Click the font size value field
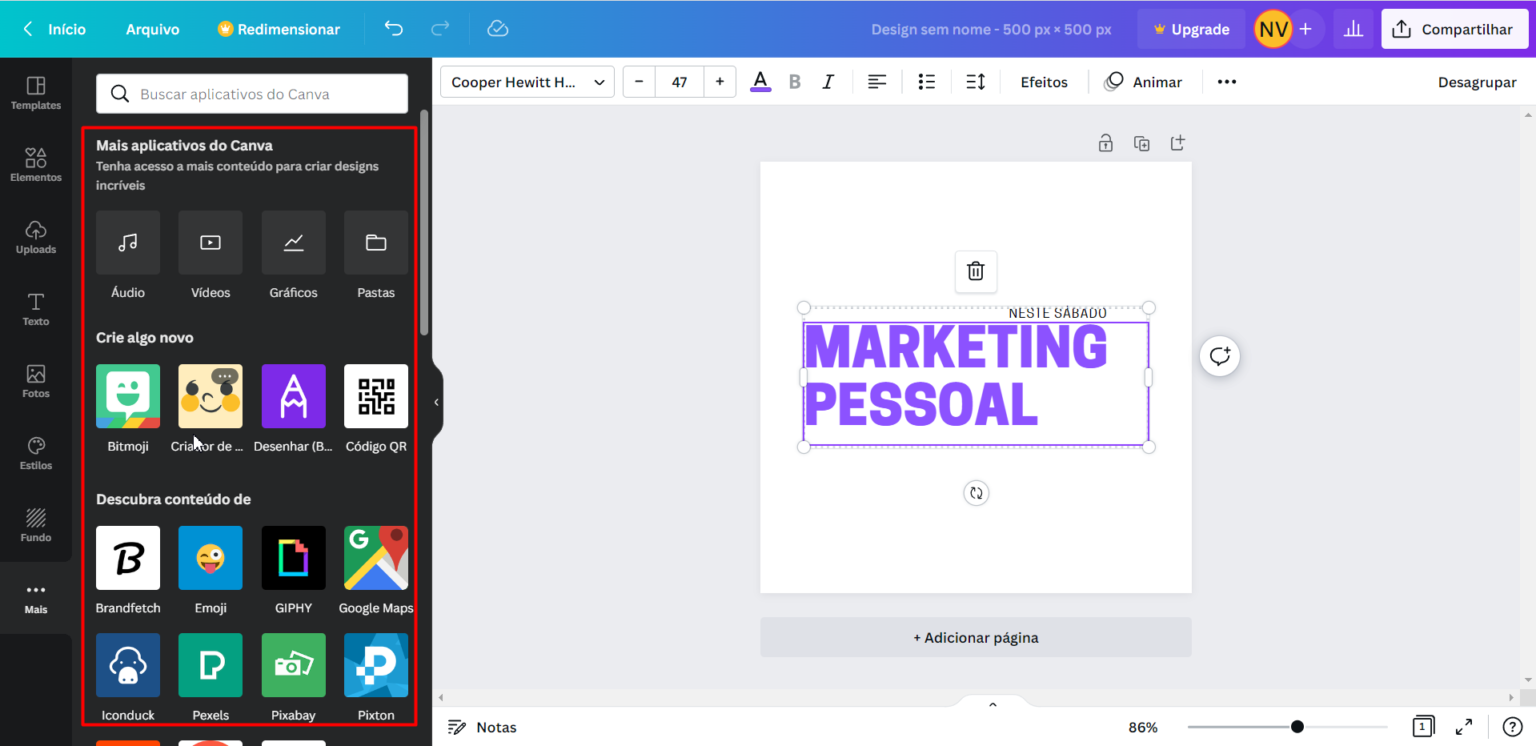Screen dimensions: 1536x746 point(680,82)
